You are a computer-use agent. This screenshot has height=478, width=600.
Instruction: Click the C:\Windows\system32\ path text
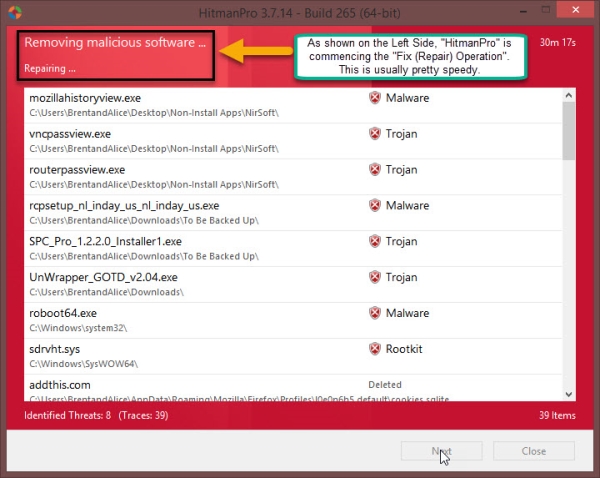pos(78,328)
